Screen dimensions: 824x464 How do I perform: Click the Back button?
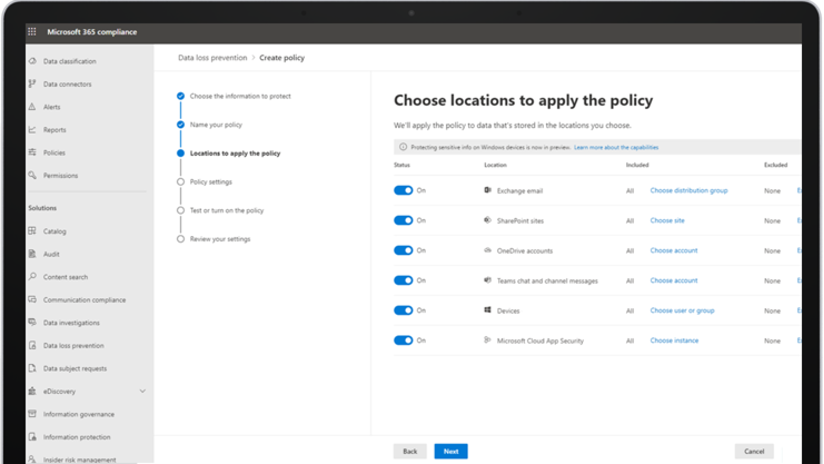(x=410, y=451)
